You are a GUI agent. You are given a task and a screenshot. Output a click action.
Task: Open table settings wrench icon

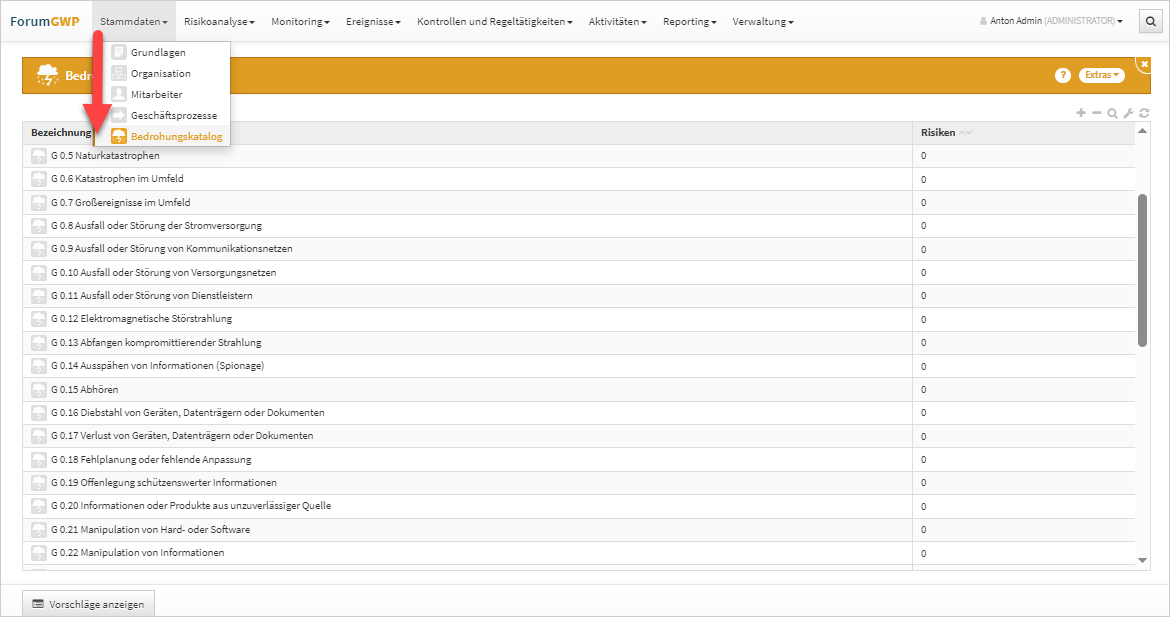point(1128,113)
